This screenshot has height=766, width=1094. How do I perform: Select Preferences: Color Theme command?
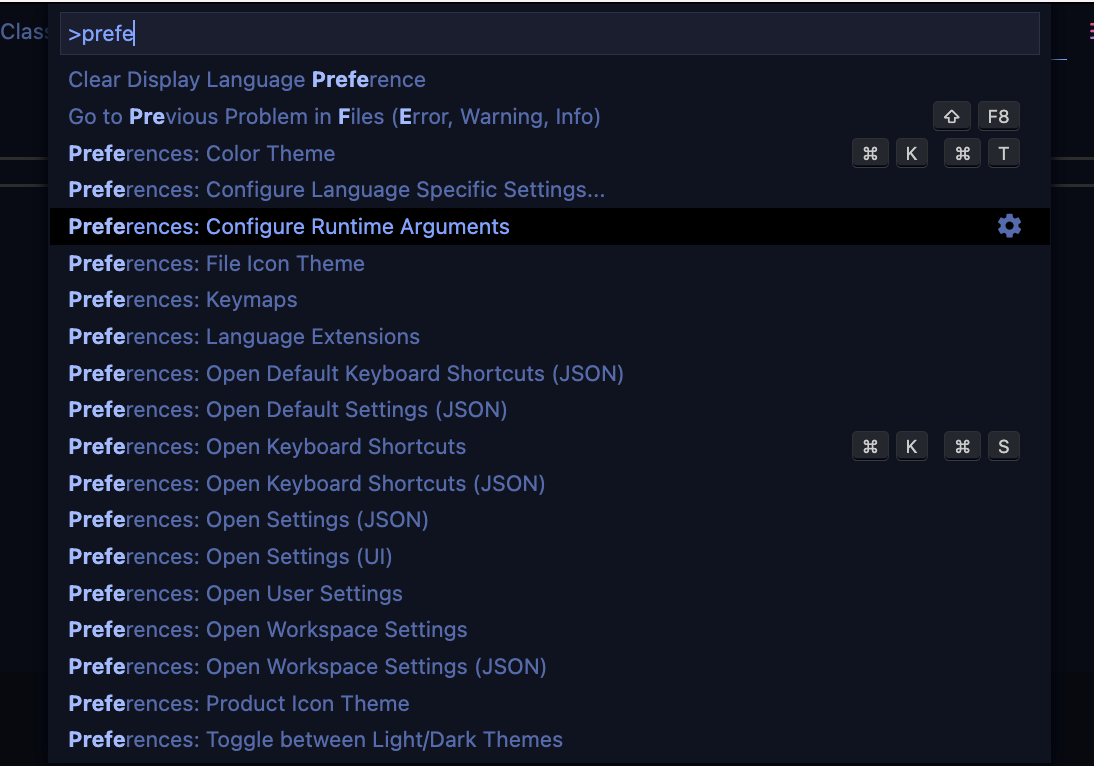coord(200,153)
